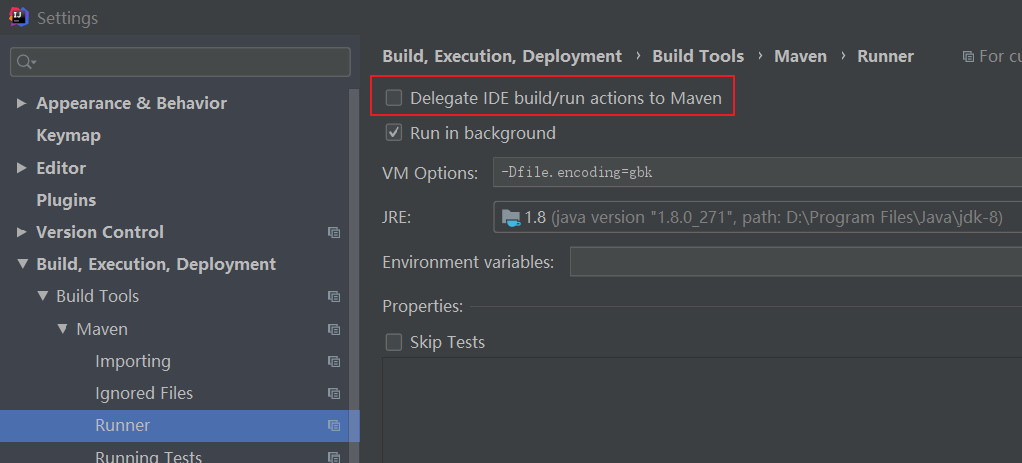Select Running Tests under Maven
This screenshot has height=463, width=1022.
(149, 456)
